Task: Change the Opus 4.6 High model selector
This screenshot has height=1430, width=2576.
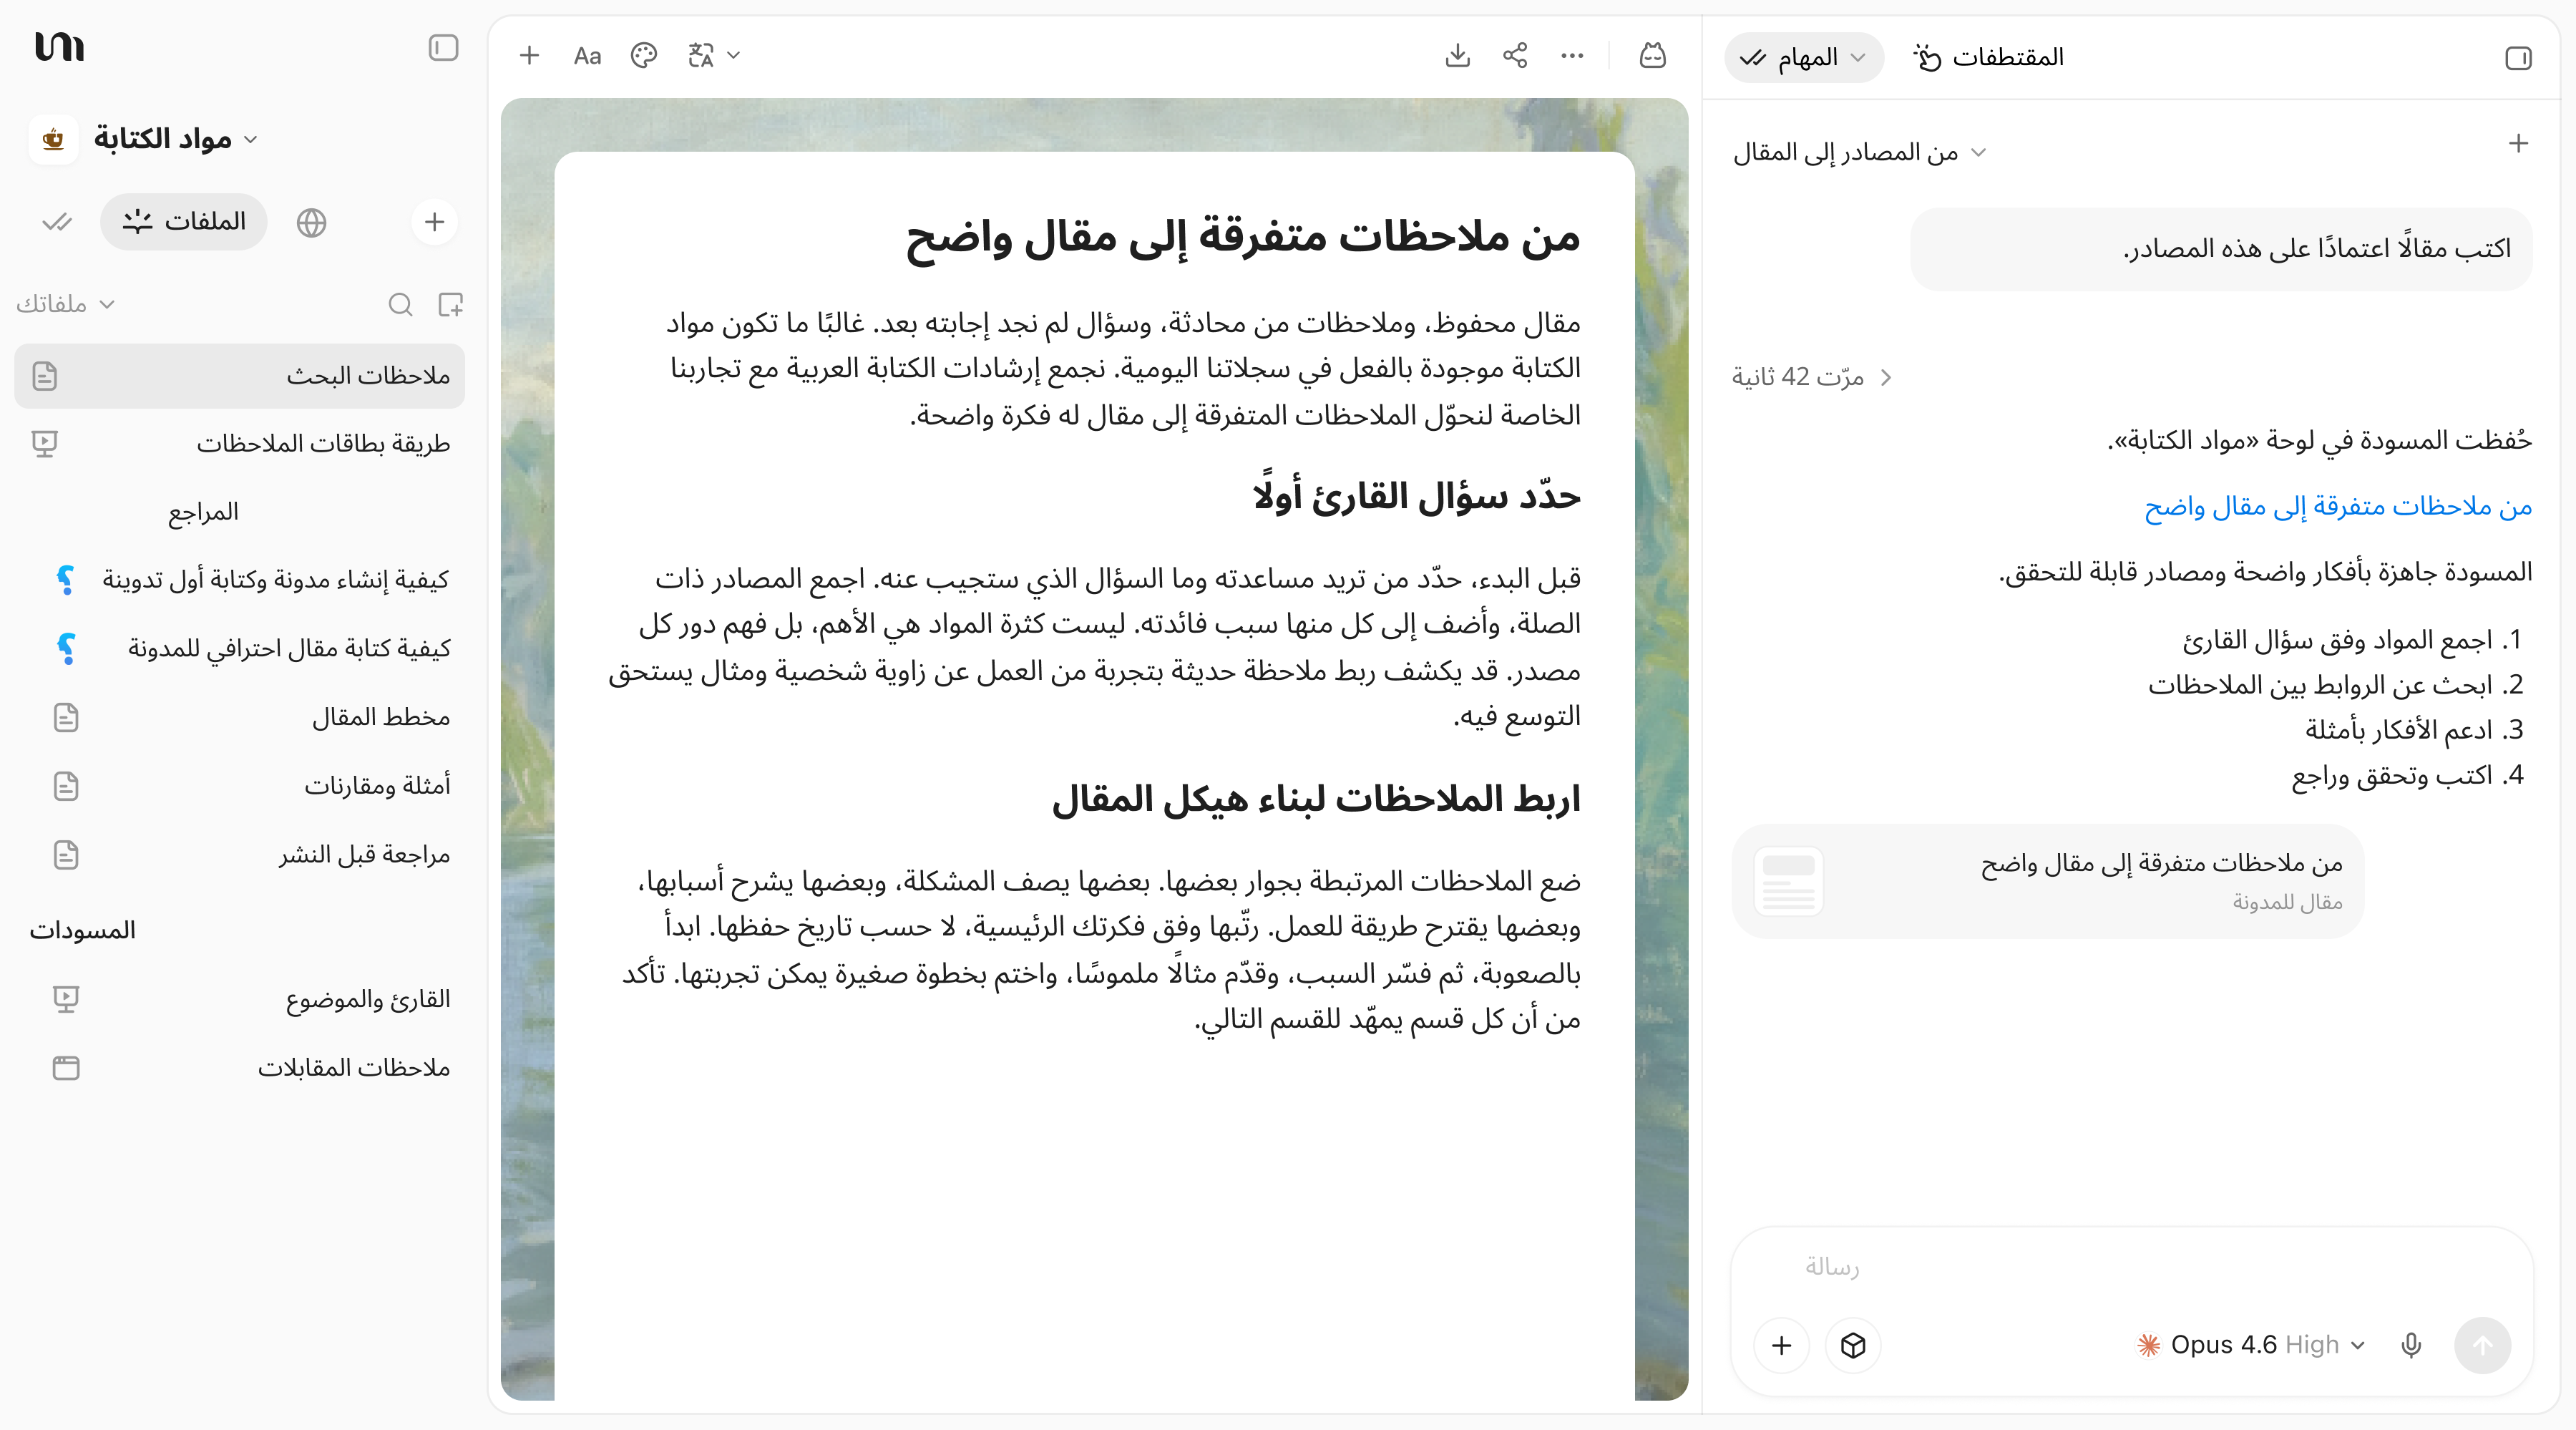Action: point(2250,1345)
